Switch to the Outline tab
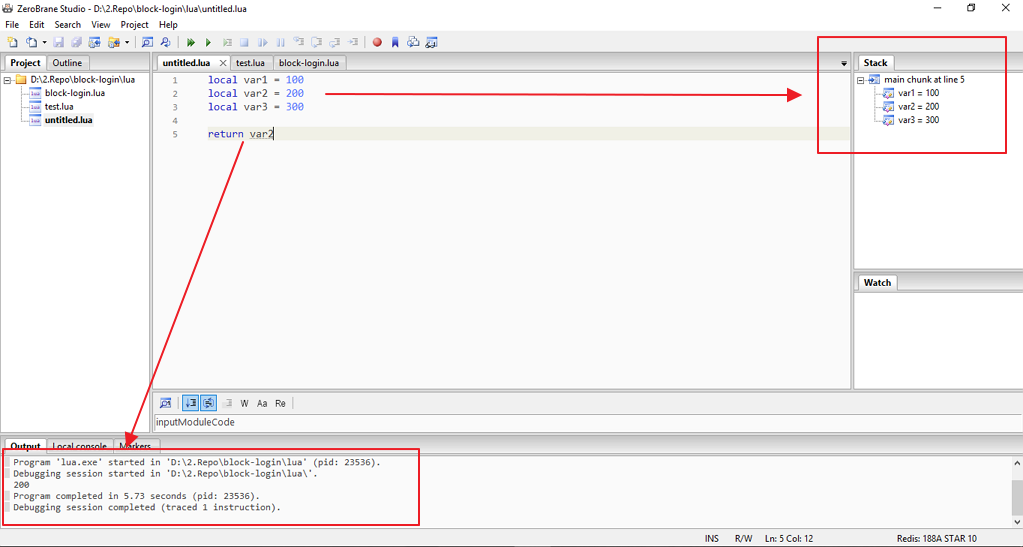 click(67, 63)
